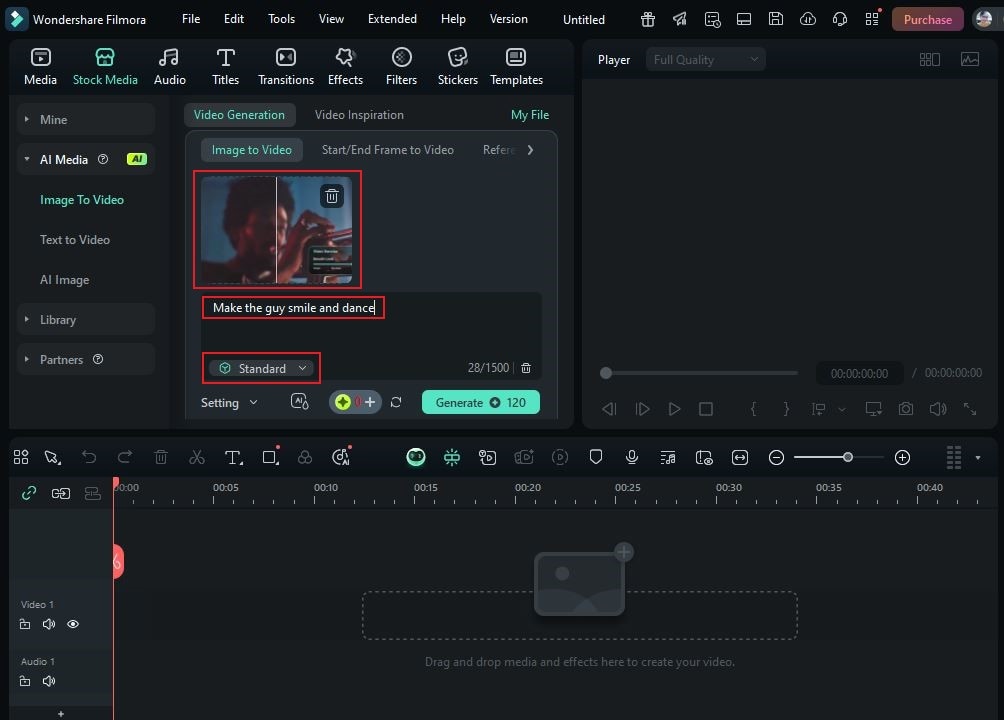Mute the Video 1 track
This screenshot has width=1004, height=720.
click(x=49, y=624)
